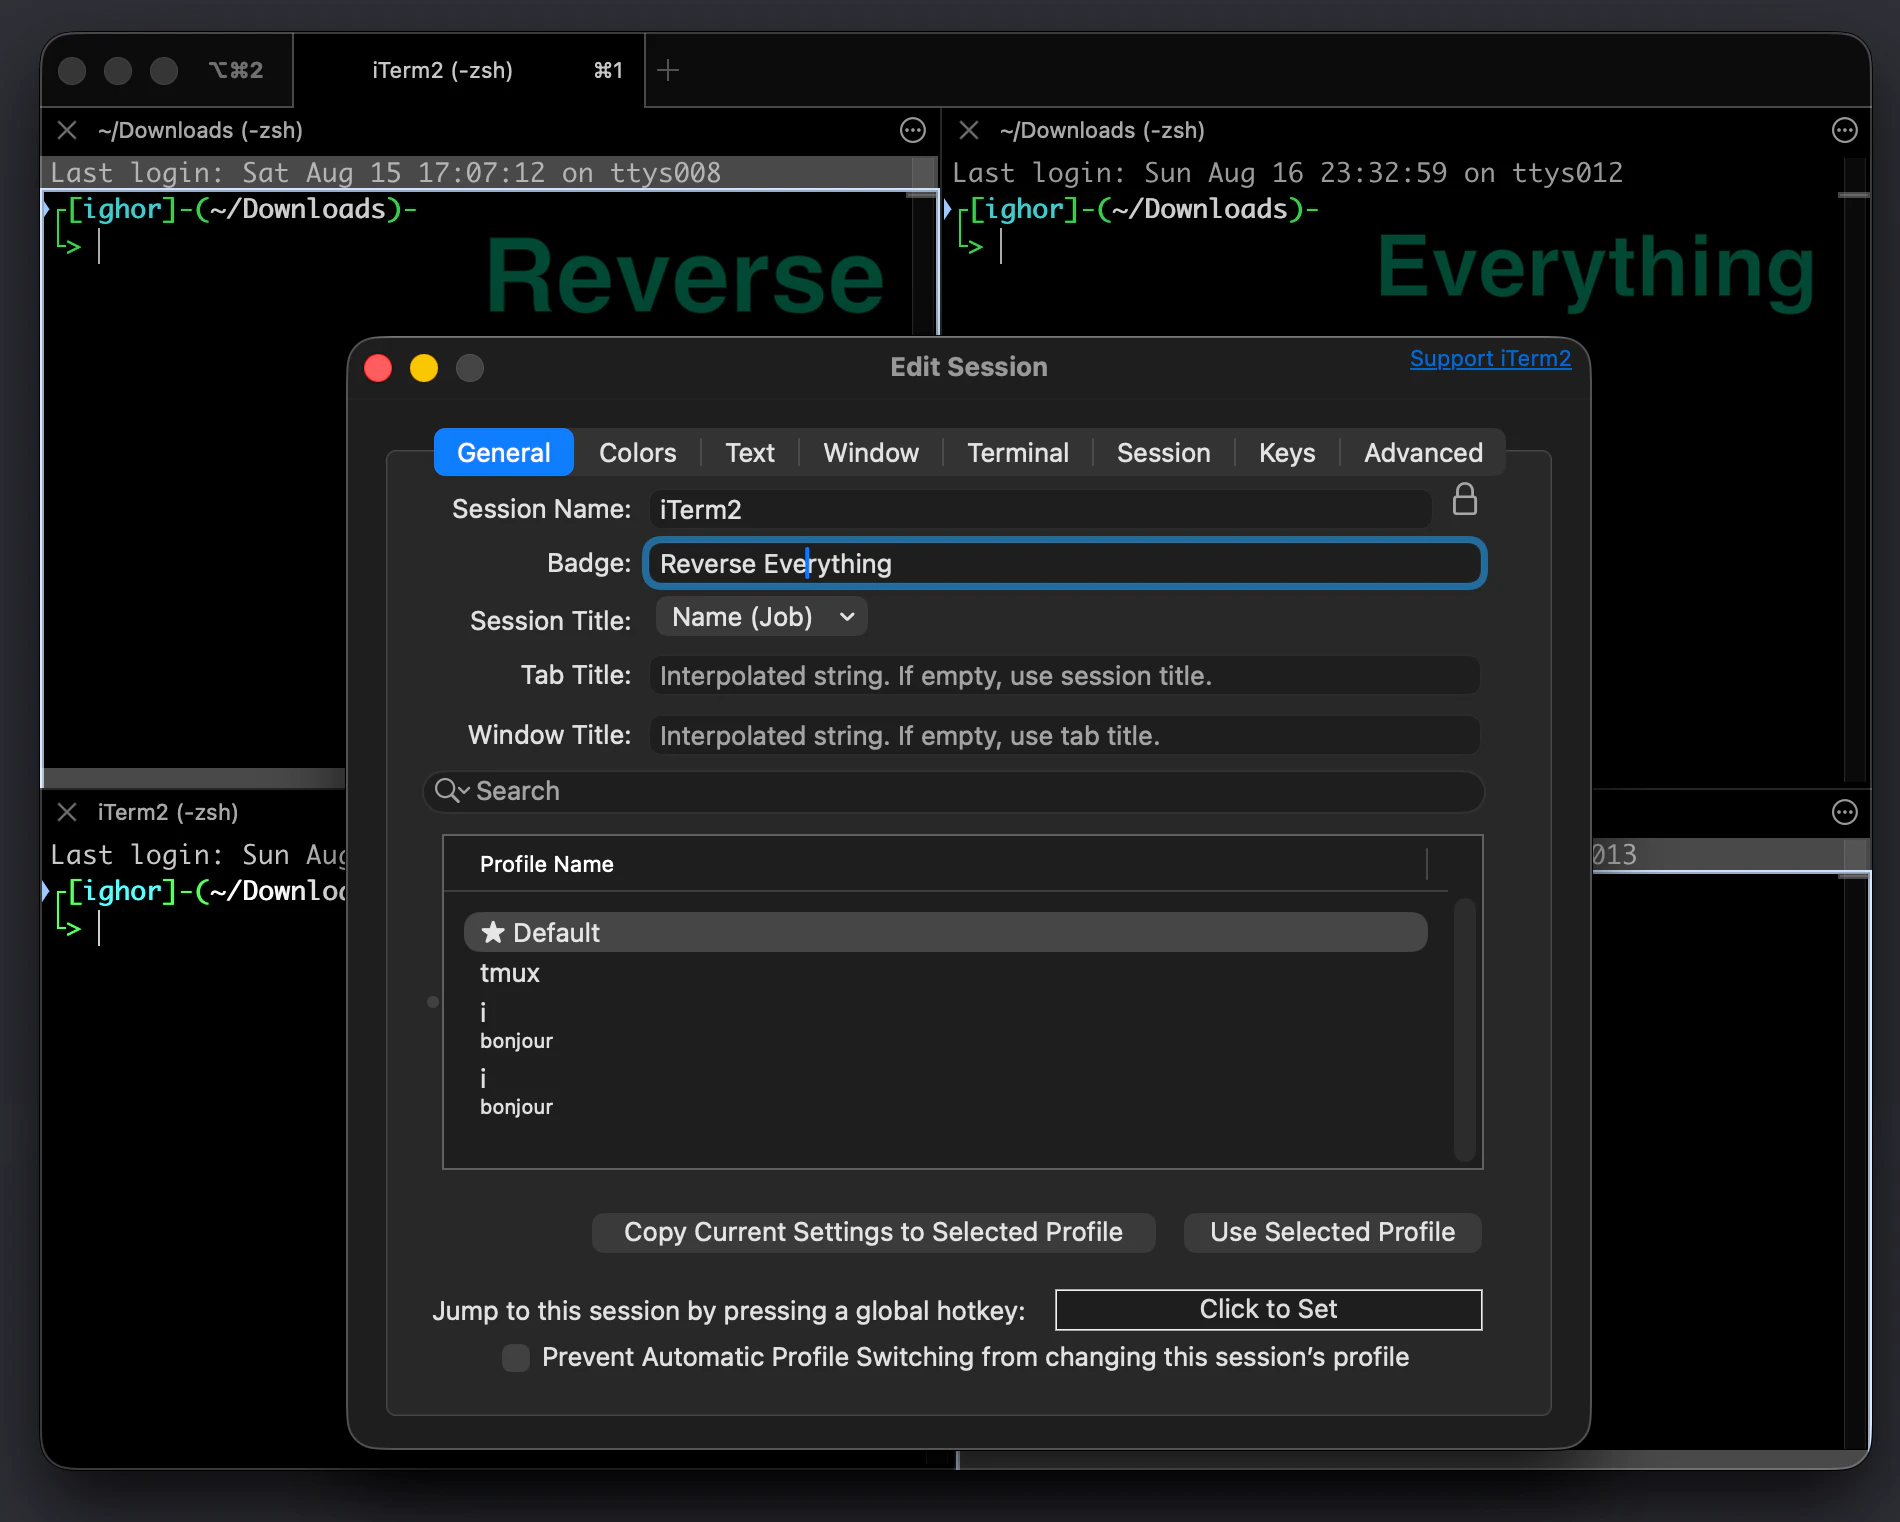This screenshot has width=1900, height=1522.
Task: Open the Session Title Name (Job) dropdown
Action: [x=762, y=617]
